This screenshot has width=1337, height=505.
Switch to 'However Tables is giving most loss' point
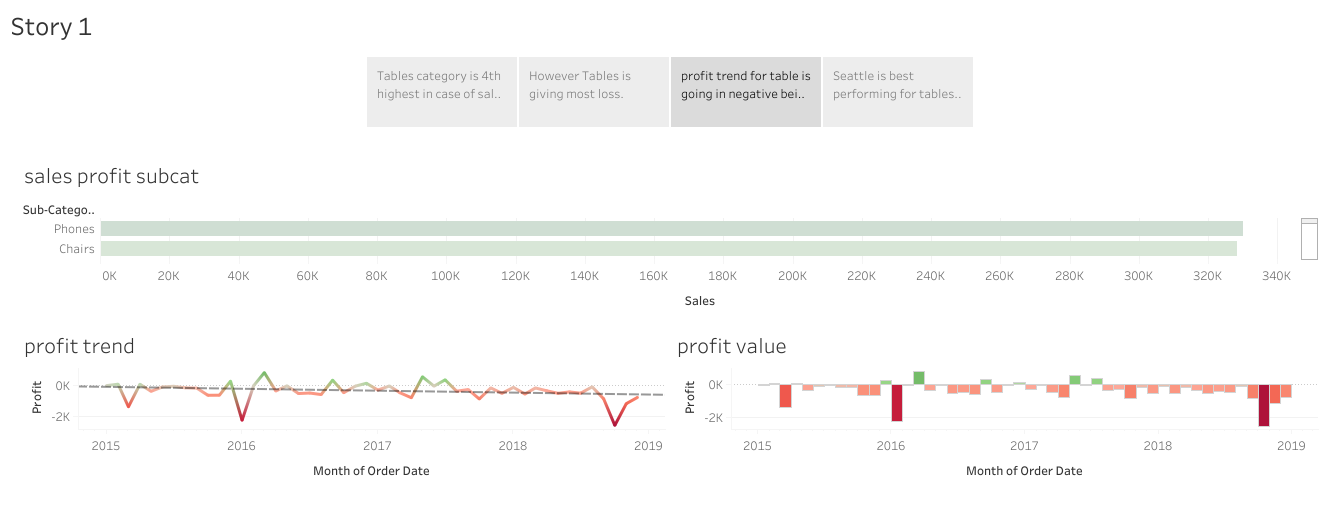tap(593, 92)
